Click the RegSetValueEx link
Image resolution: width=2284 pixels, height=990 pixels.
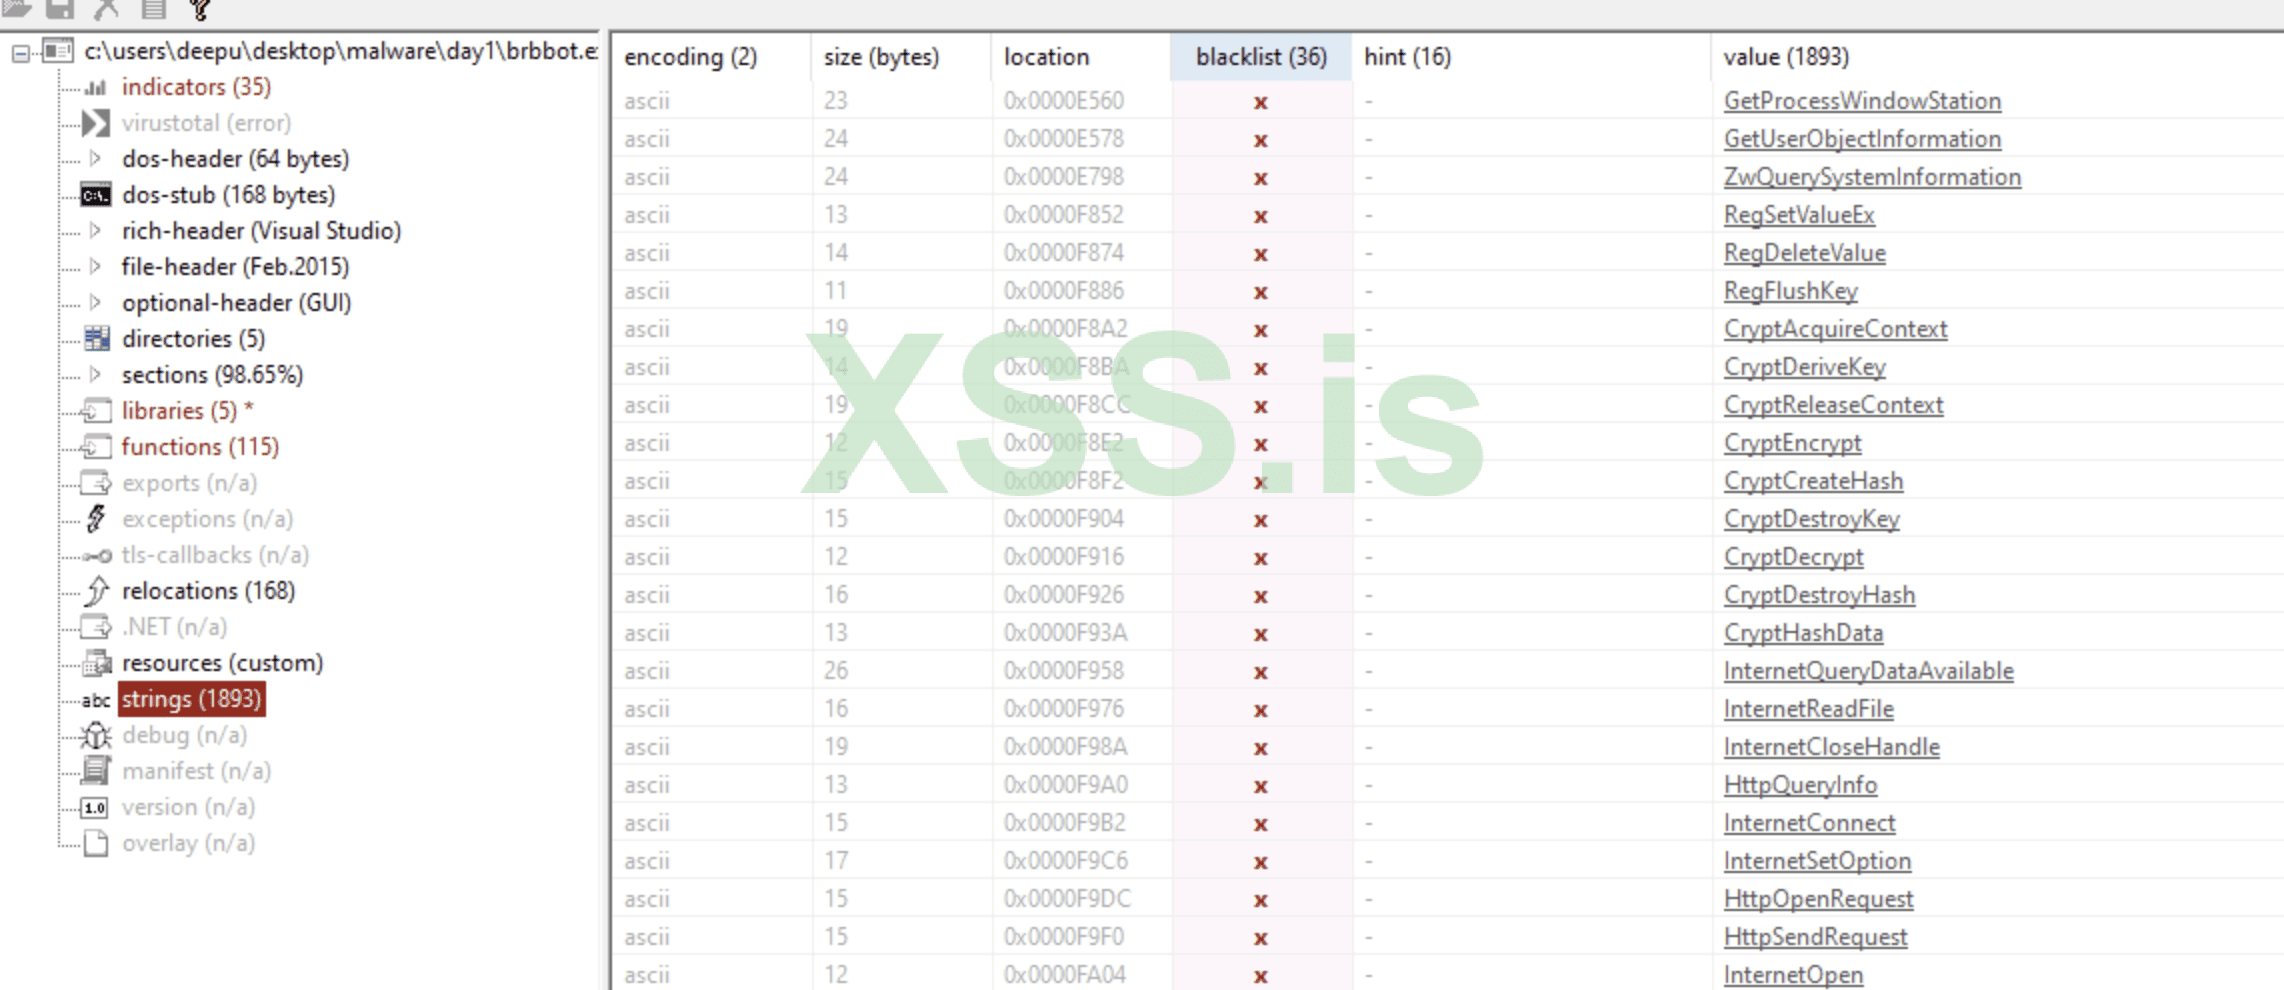tap(1799, 215)
